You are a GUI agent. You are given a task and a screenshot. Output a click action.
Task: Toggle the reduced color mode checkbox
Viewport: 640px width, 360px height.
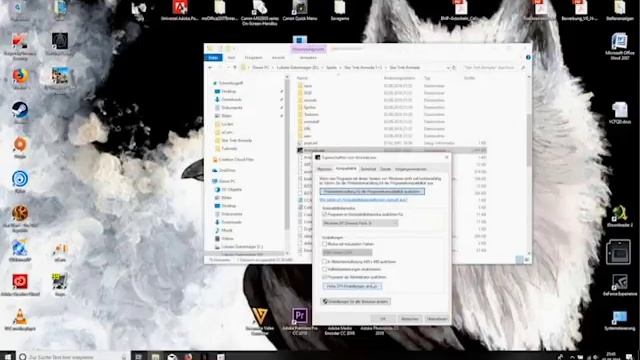pos(324,244)
